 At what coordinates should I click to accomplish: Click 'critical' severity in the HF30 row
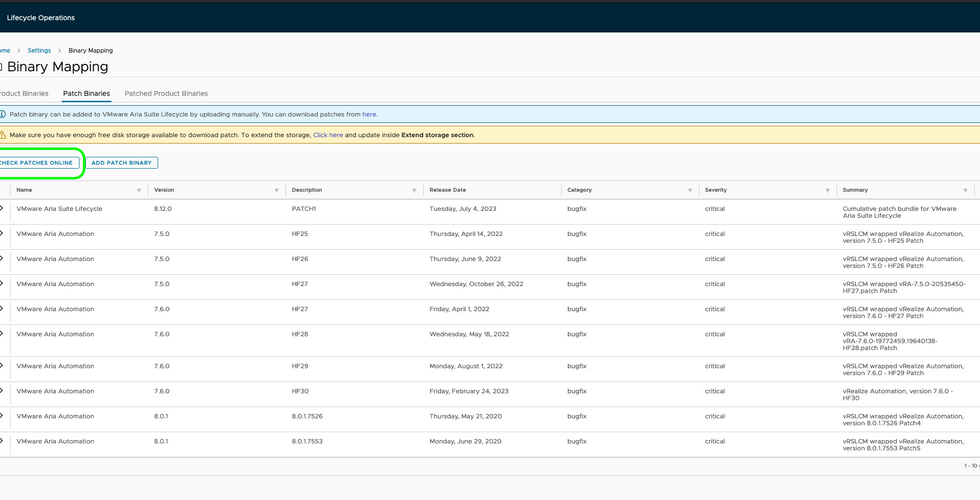click(x=715, y=391)
